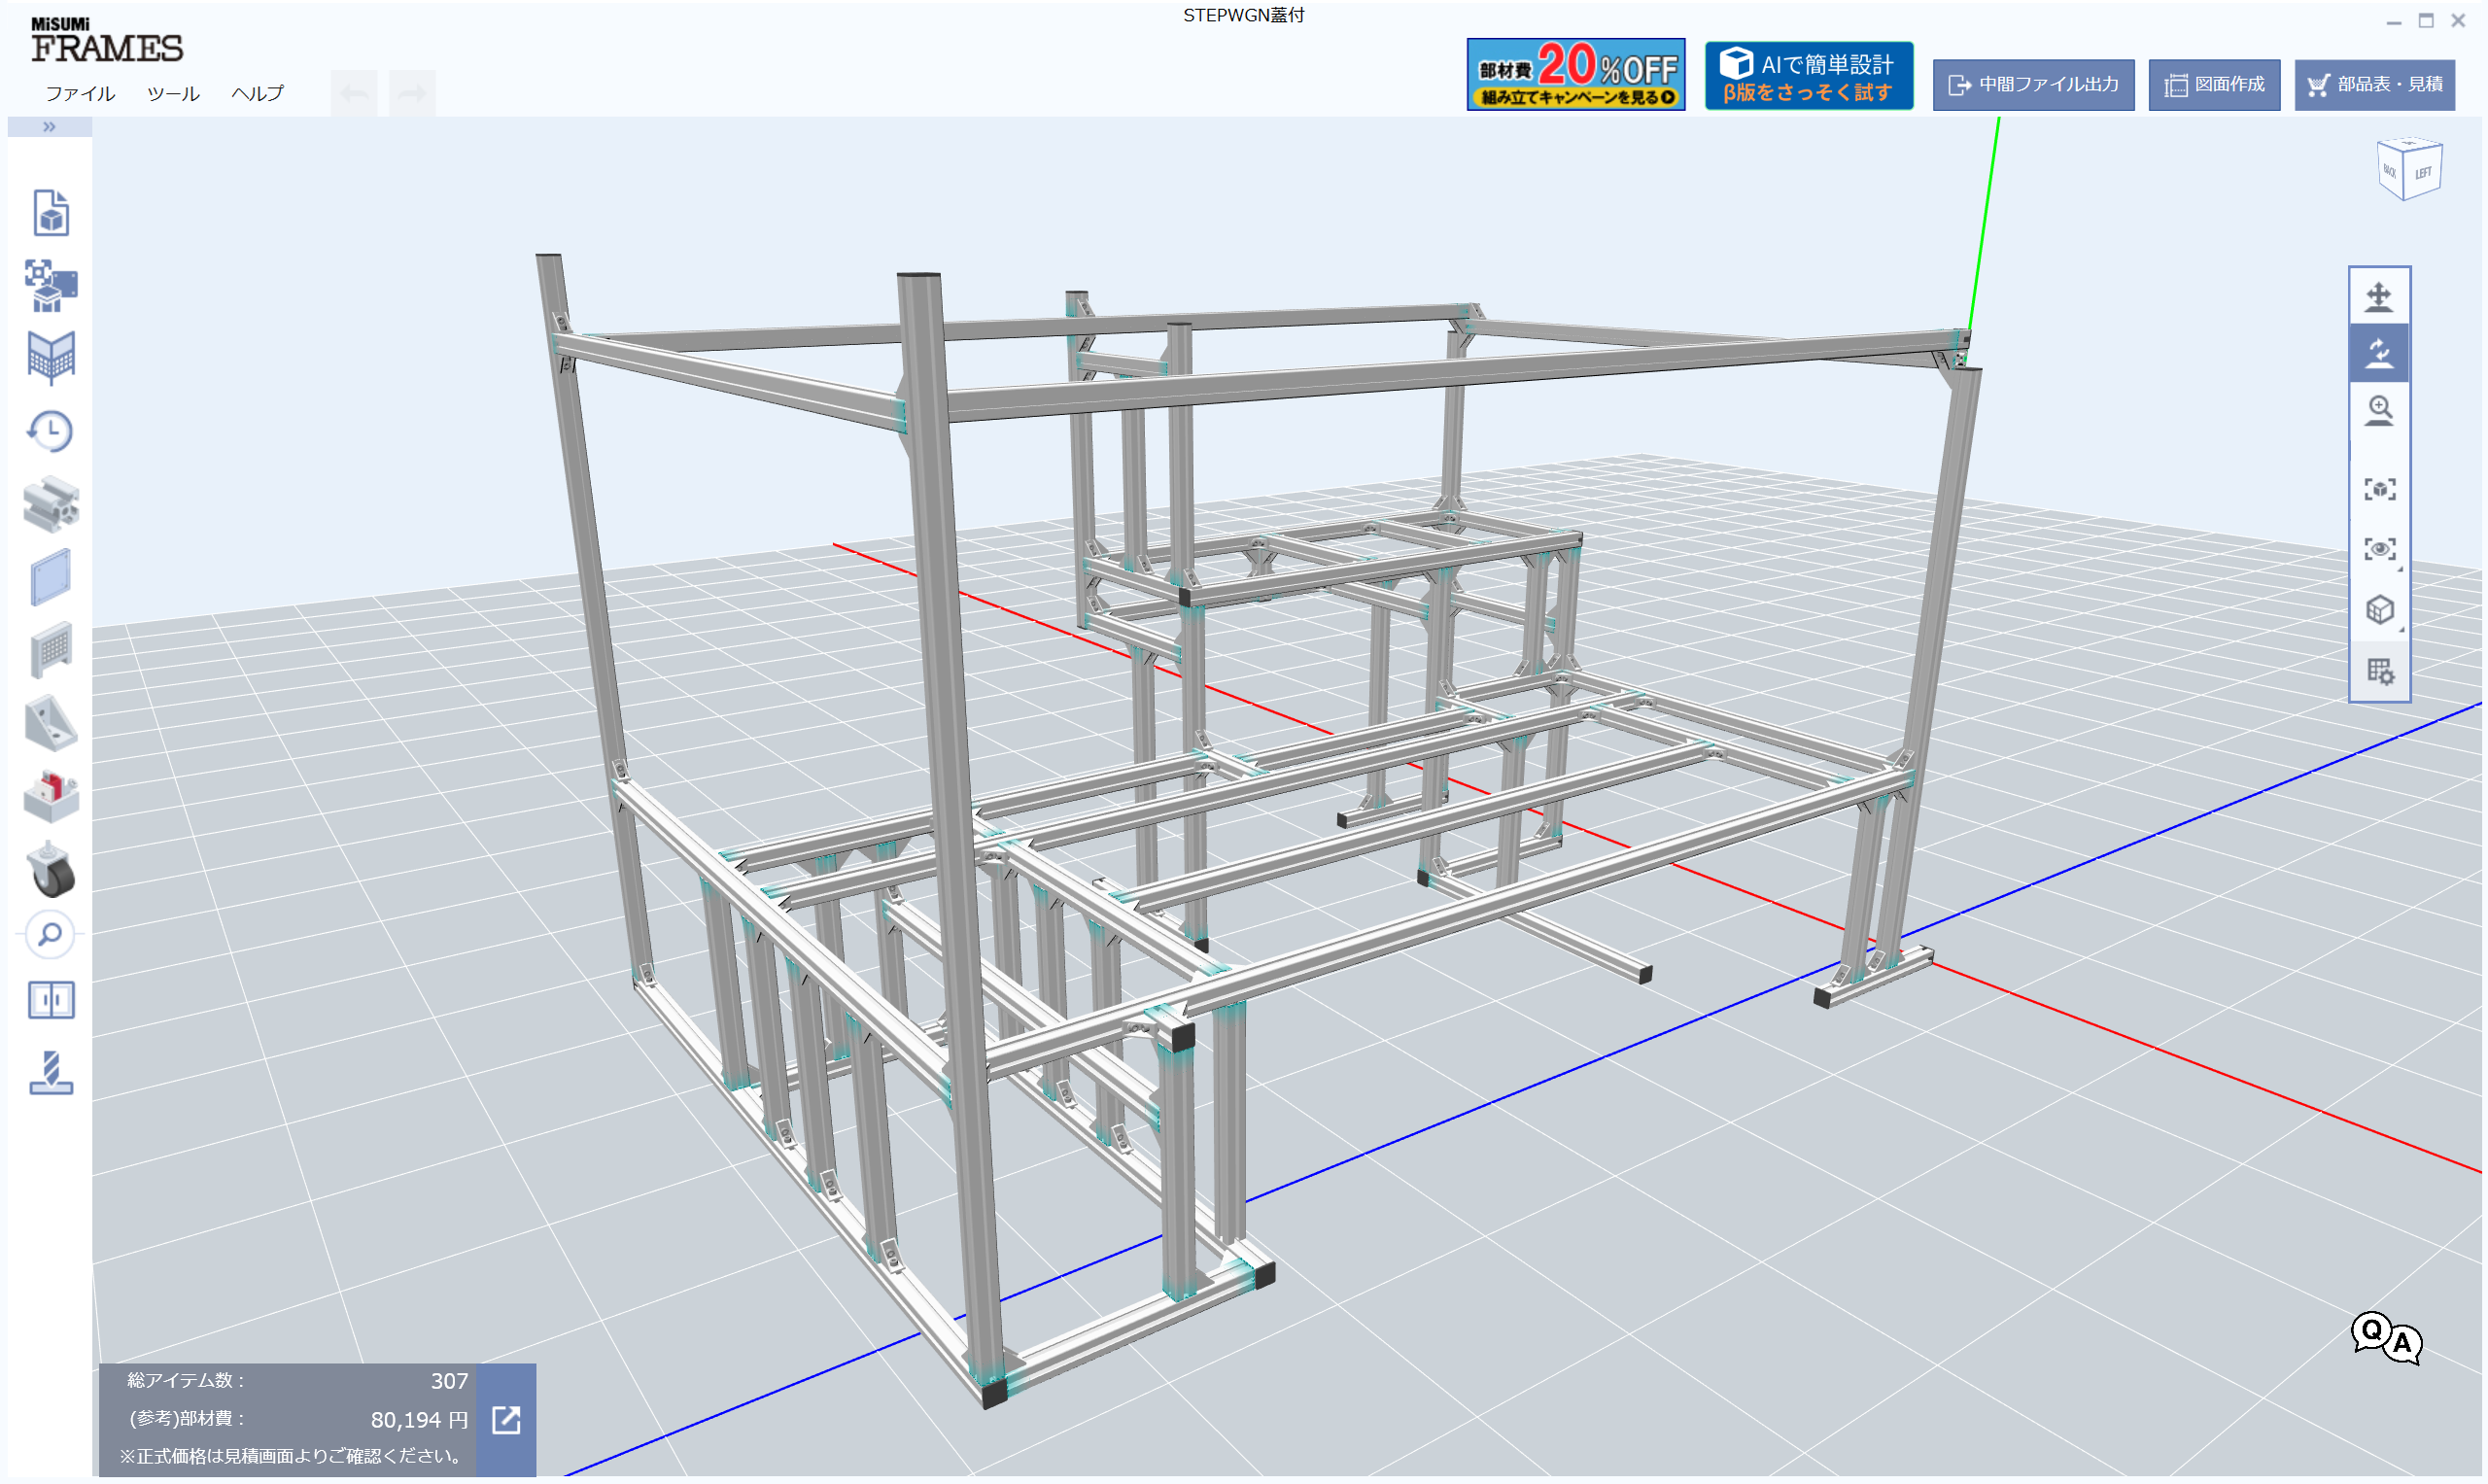Activate the pan view mode
2488x1484 pixels.
click(x=2379, y=297)
